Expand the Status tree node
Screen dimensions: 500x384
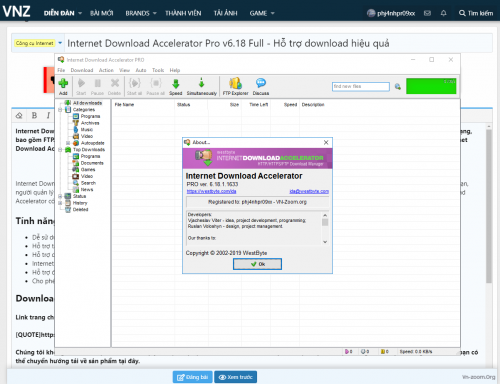click(60, 196)
